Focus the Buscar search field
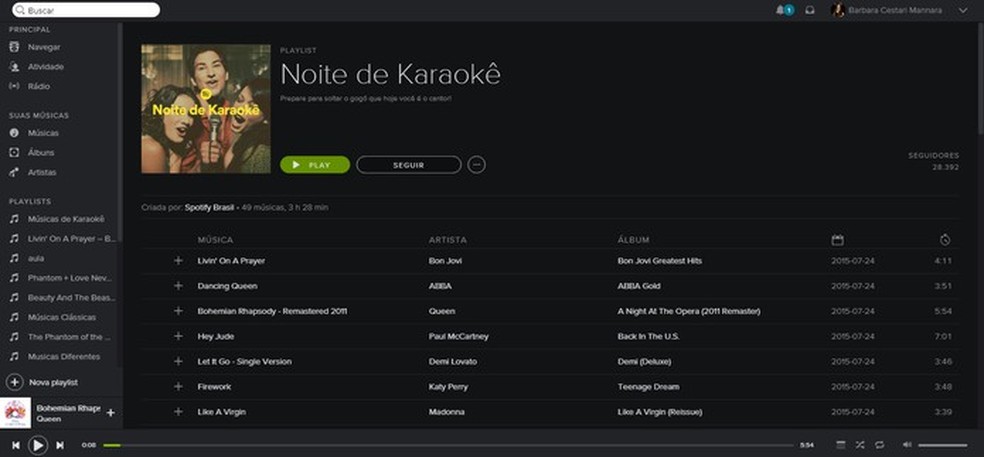This screenshot has height=457, width=984. pos(86,10)
